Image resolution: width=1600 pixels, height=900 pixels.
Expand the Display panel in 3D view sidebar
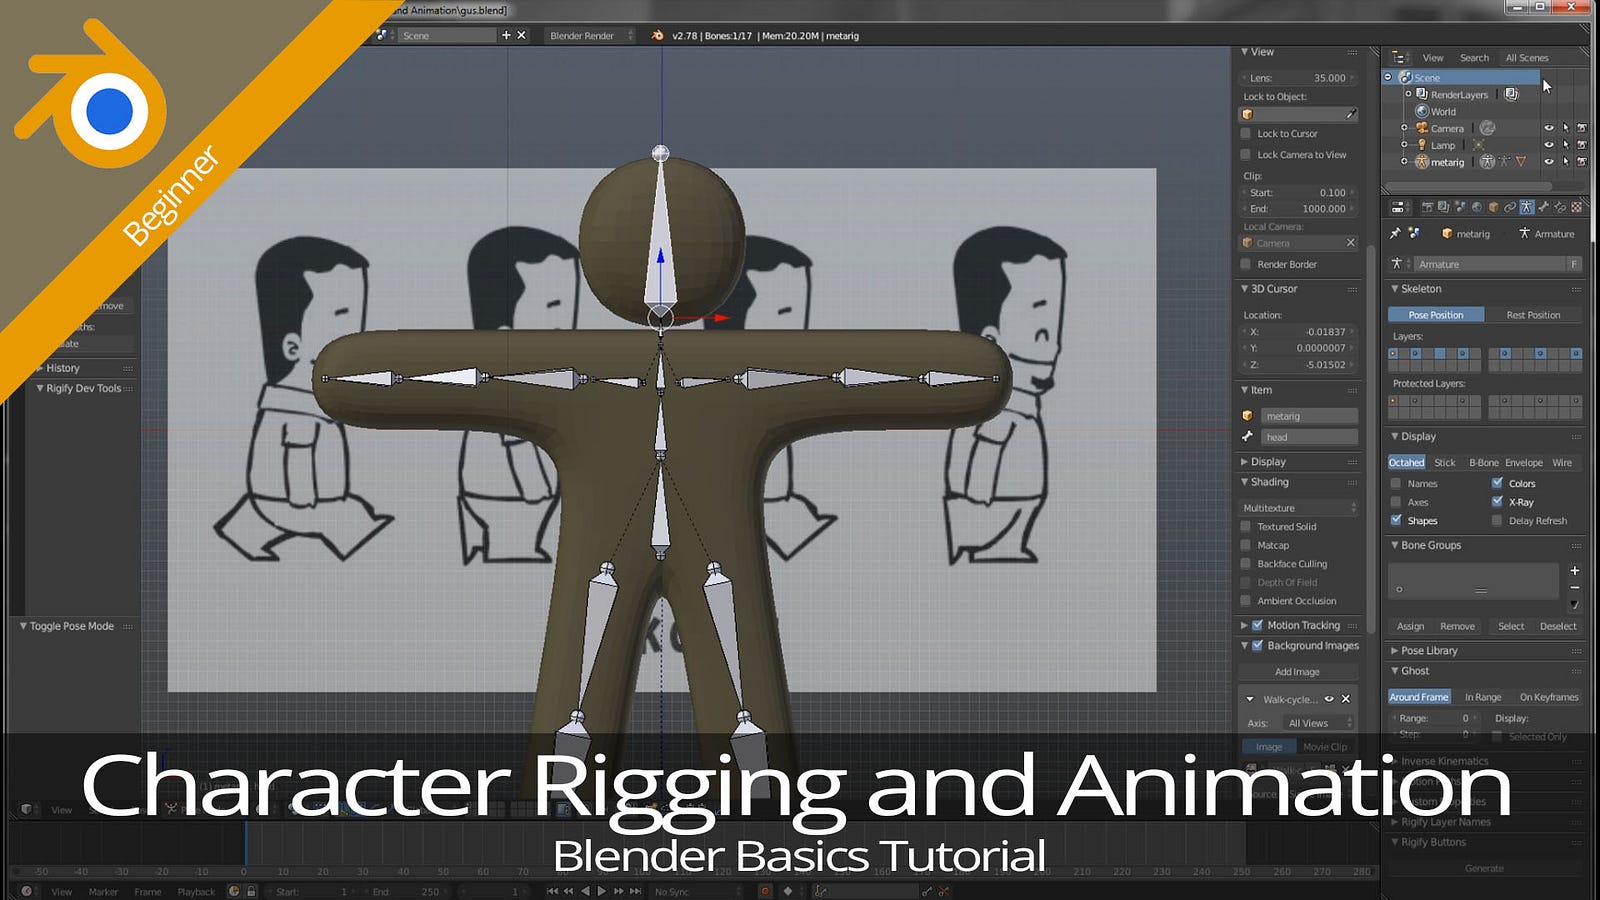coord(1245,462)
